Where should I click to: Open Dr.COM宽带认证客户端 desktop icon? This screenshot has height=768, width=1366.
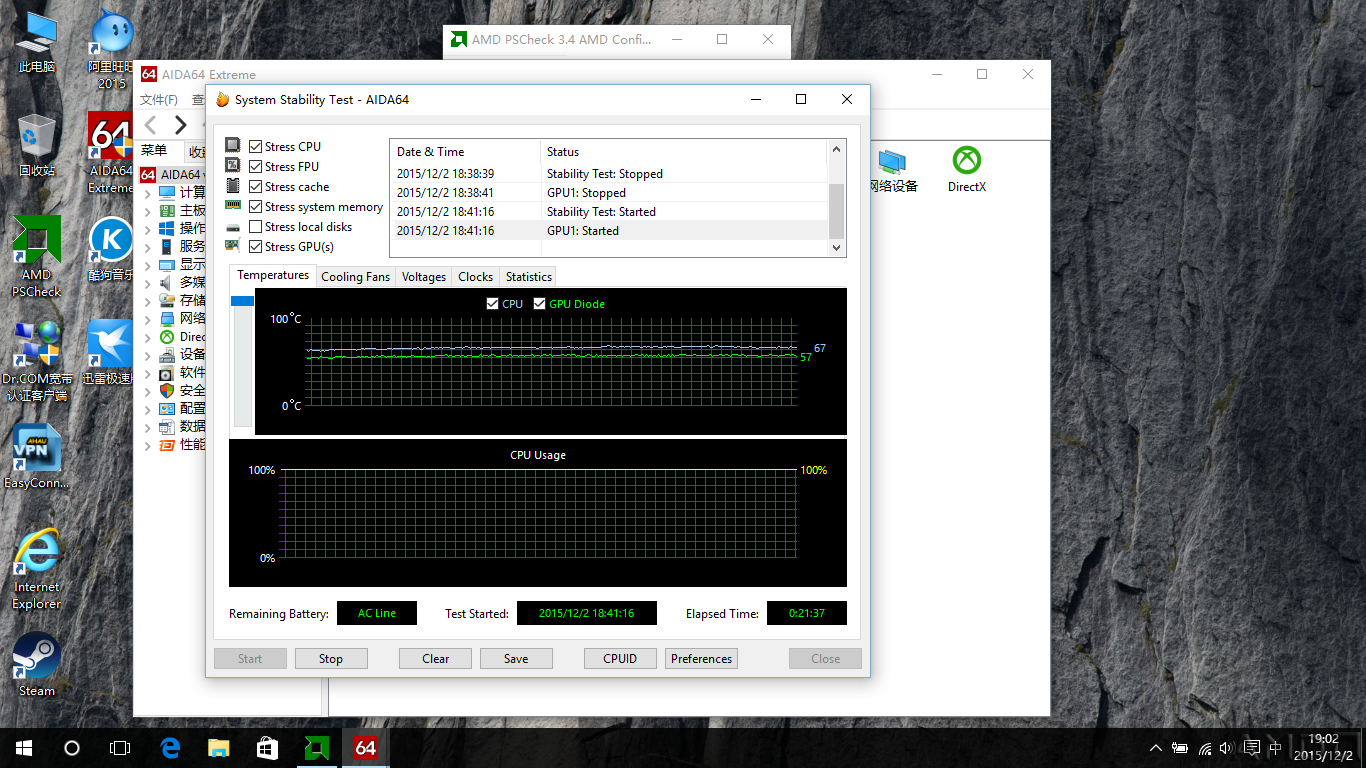click(37, 360)
